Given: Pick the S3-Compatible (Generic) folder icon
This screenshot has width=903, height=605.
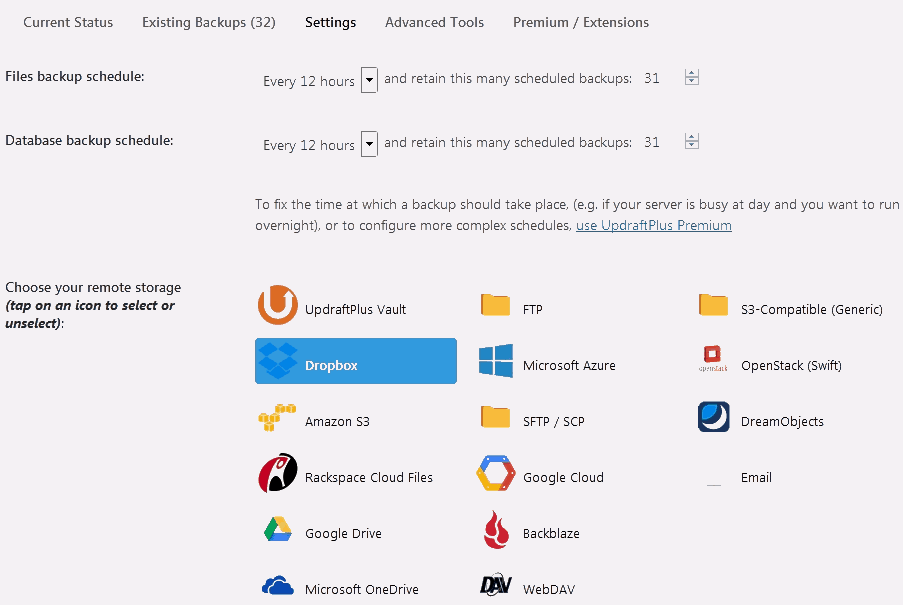Looking at the screenshot, I should click(x=714, y=305).
